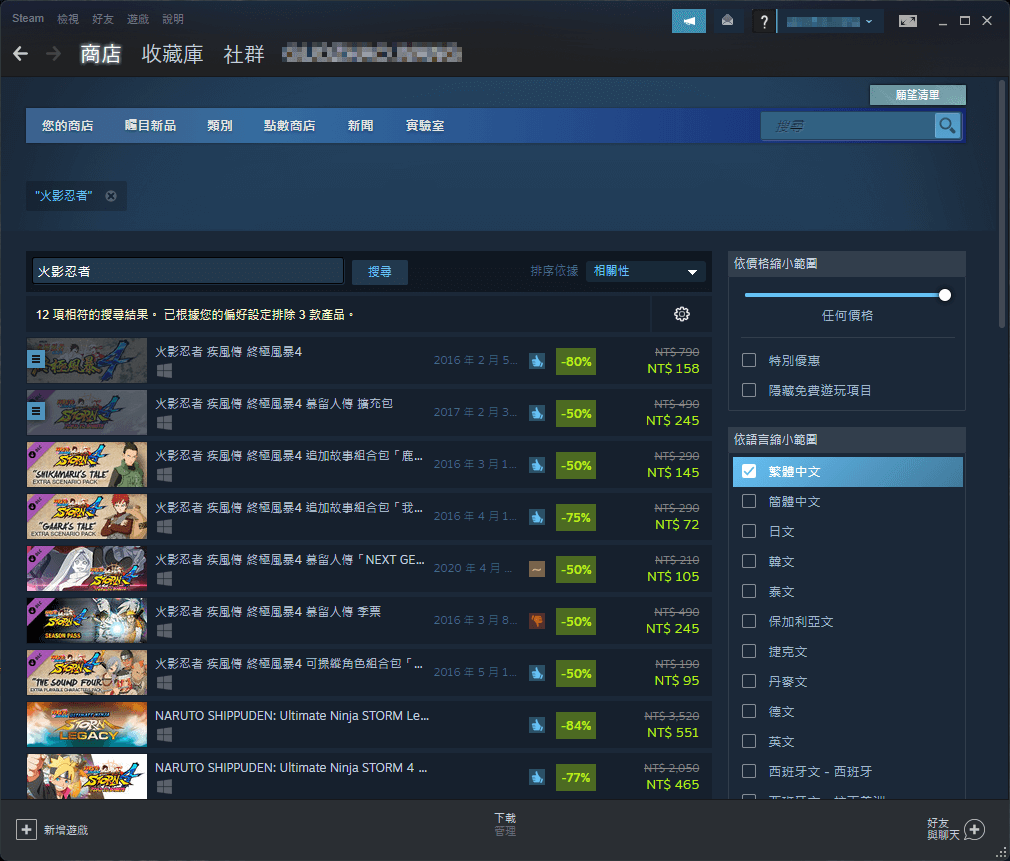The width and height of the screenshot is (1010, 861).
Task: Open the green announcements megaphone icon
Action: 689,20
